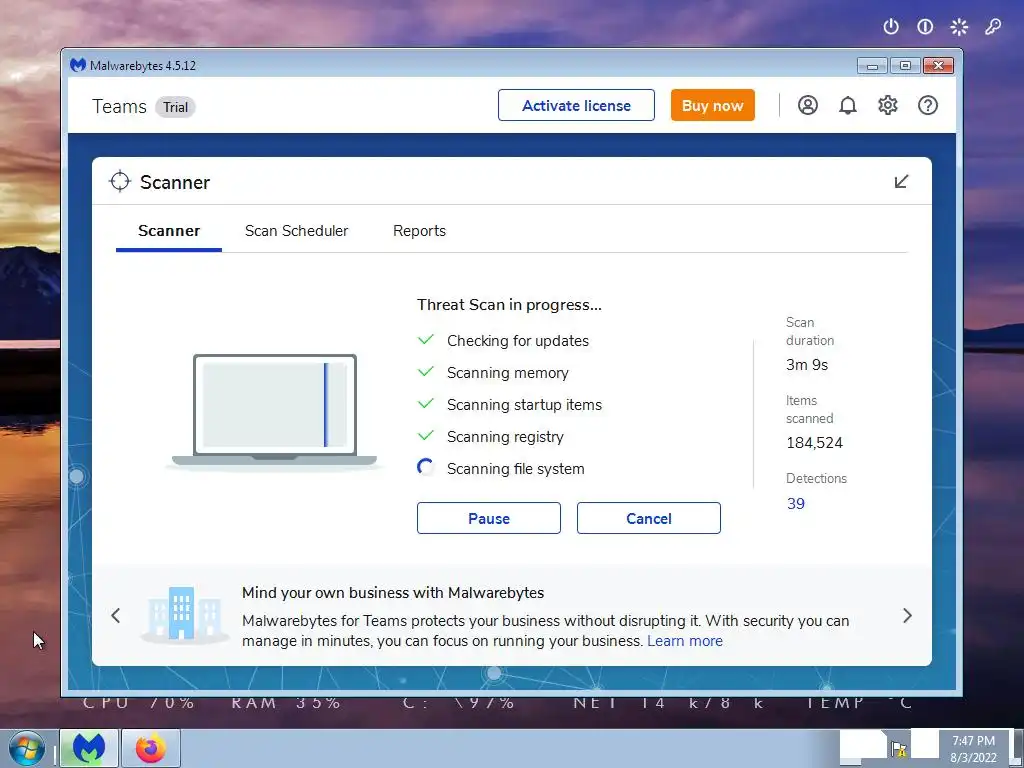
Task: Collapse the Scanner card with the arrow icon
Action: pos(901,182)
